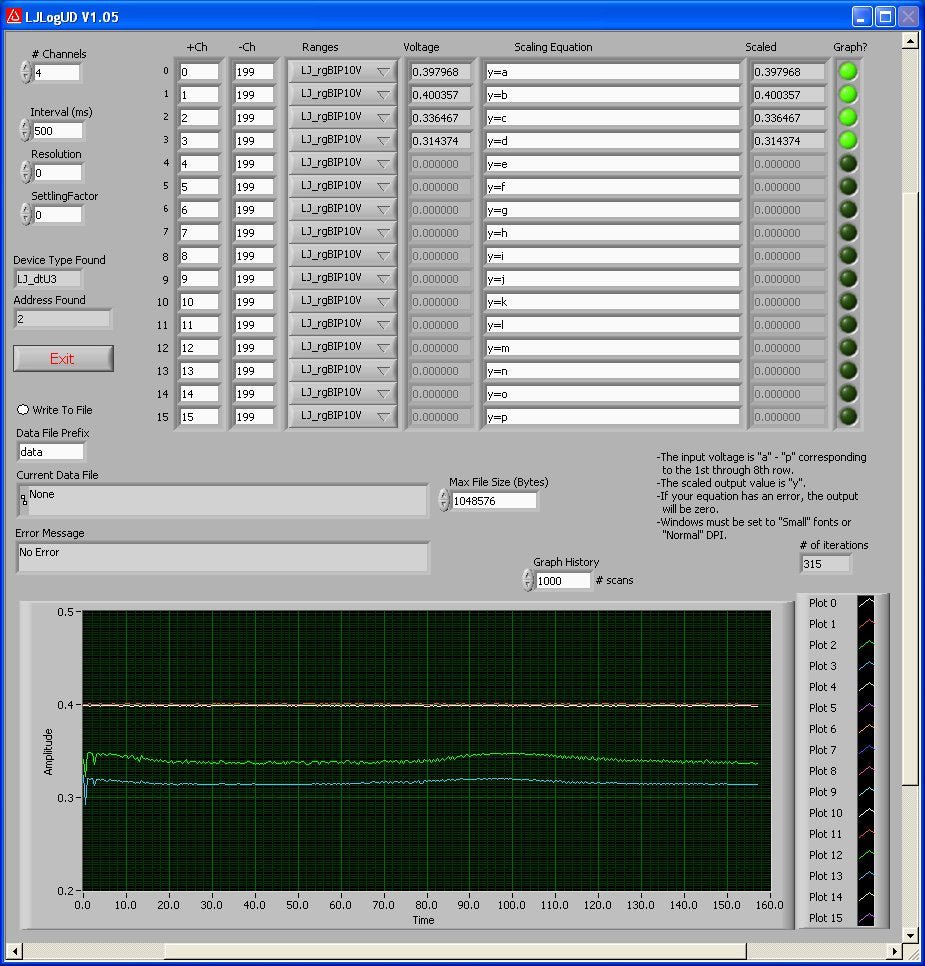Click the Exit button
The image size is (925, 966).
[62, 358]
